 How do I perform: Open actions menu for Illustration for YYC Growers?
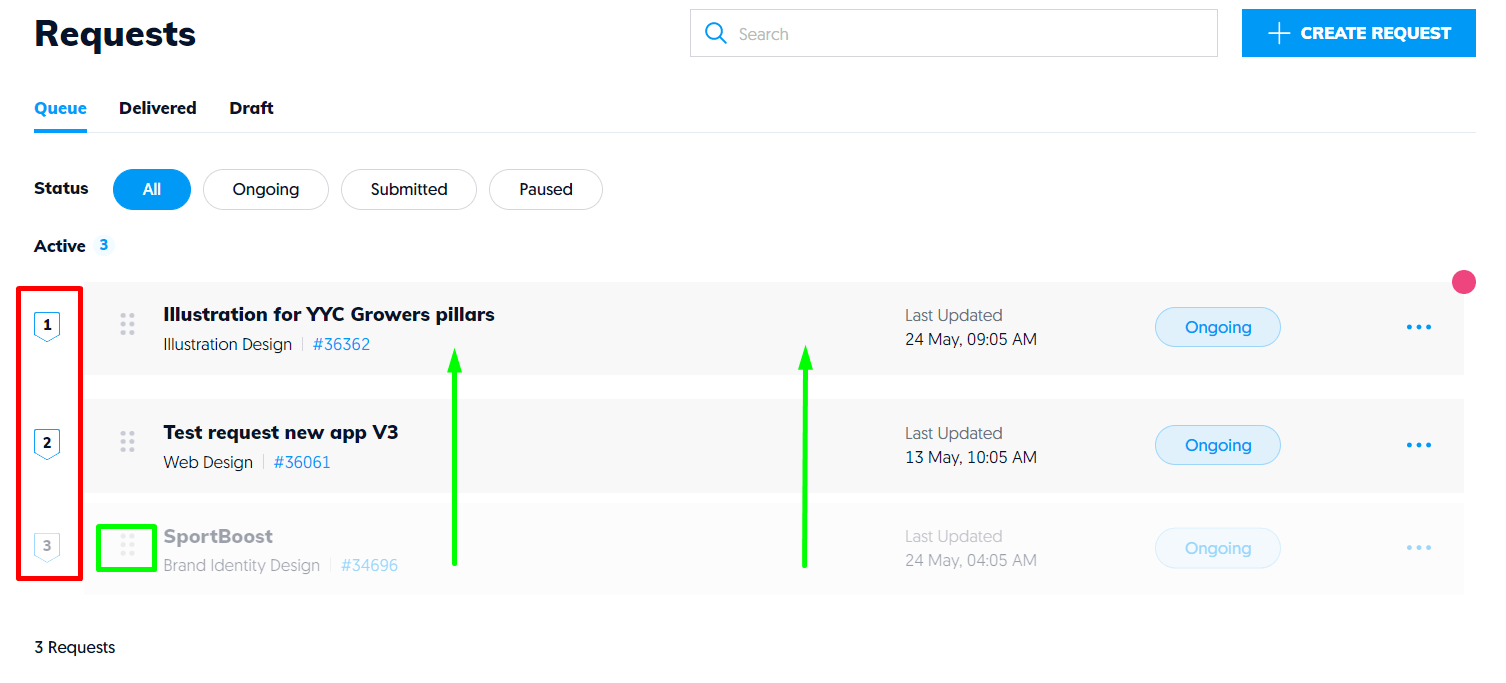tap(1418, 326)
